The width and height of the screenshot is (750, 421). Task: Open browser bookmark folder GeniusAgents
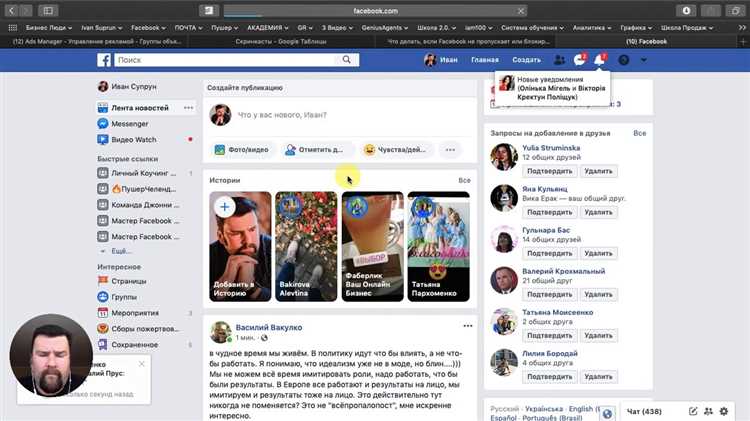(385, 28)
